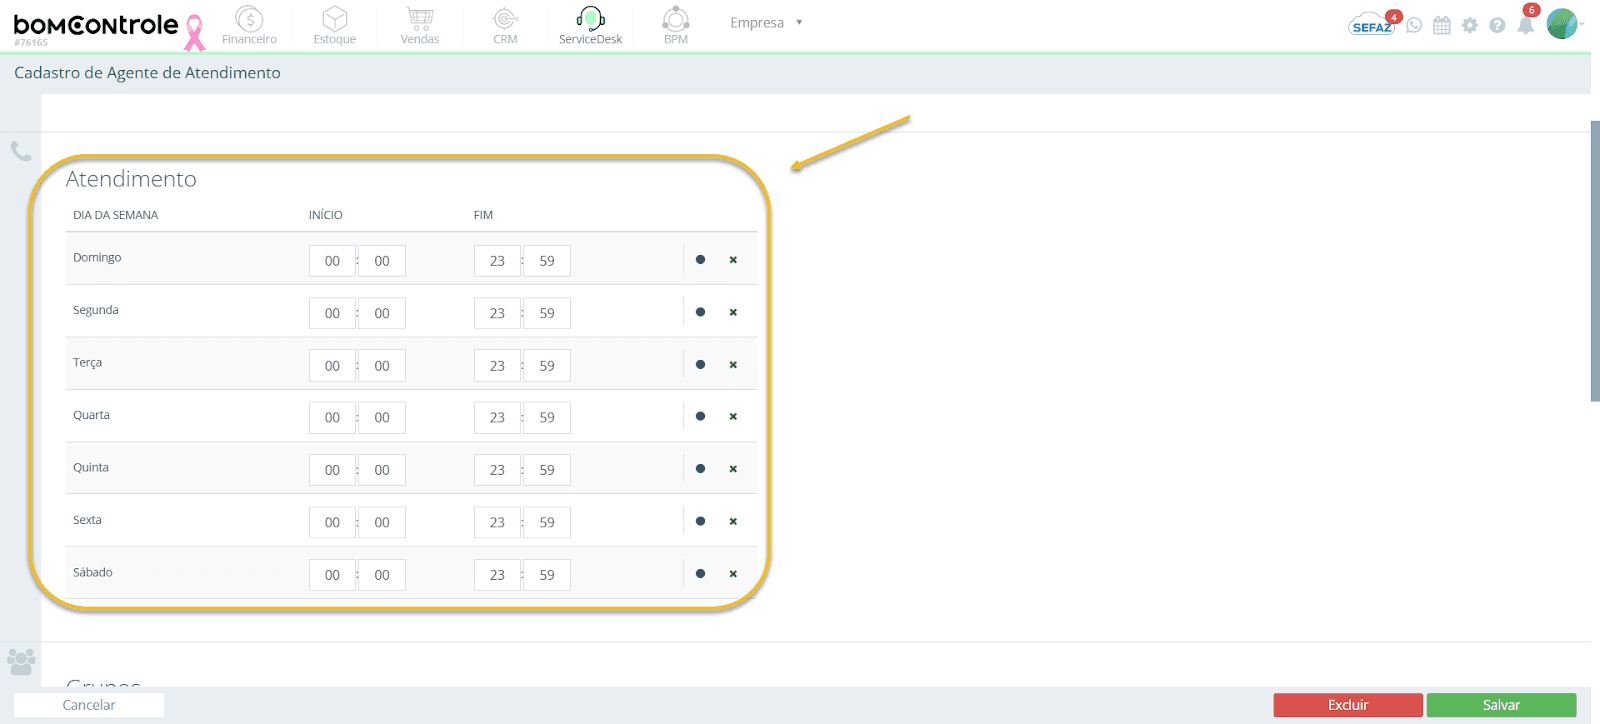1600x724 pixels.
Task: Click the dot icon on Terça row
Action: [700, 365]
